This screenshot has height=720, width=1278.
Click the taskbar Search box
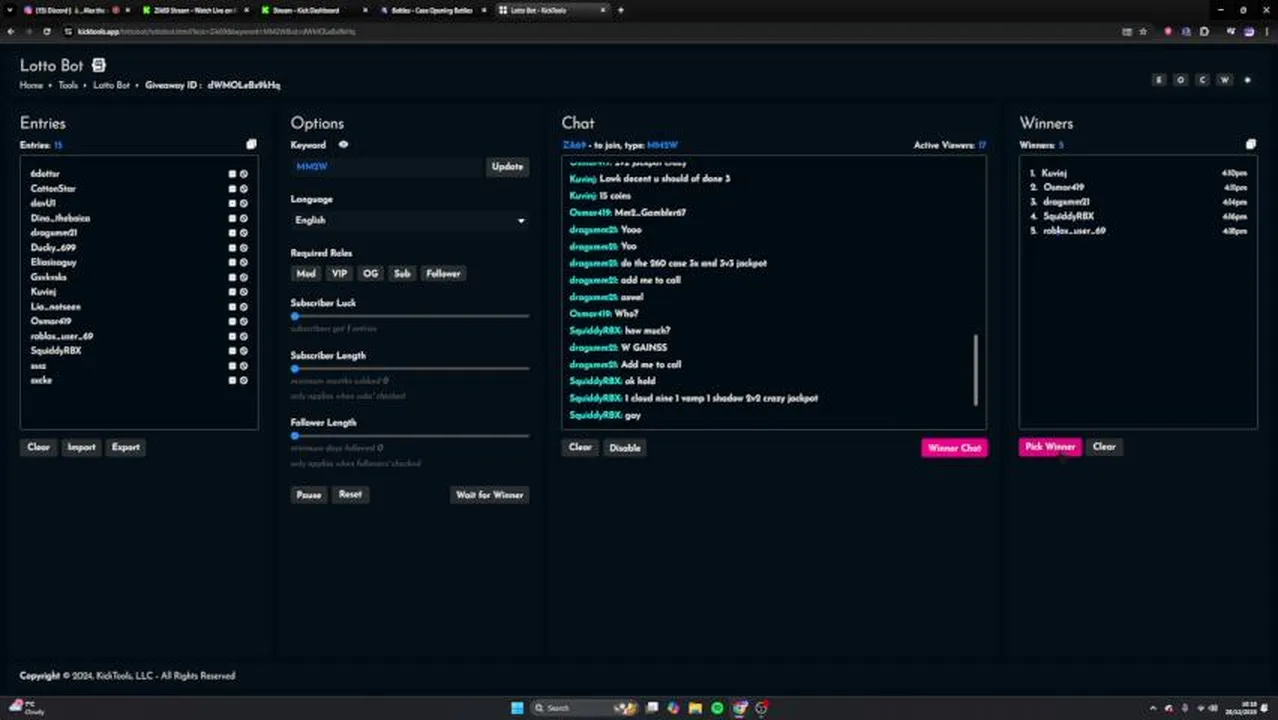[x=585, y=708]
